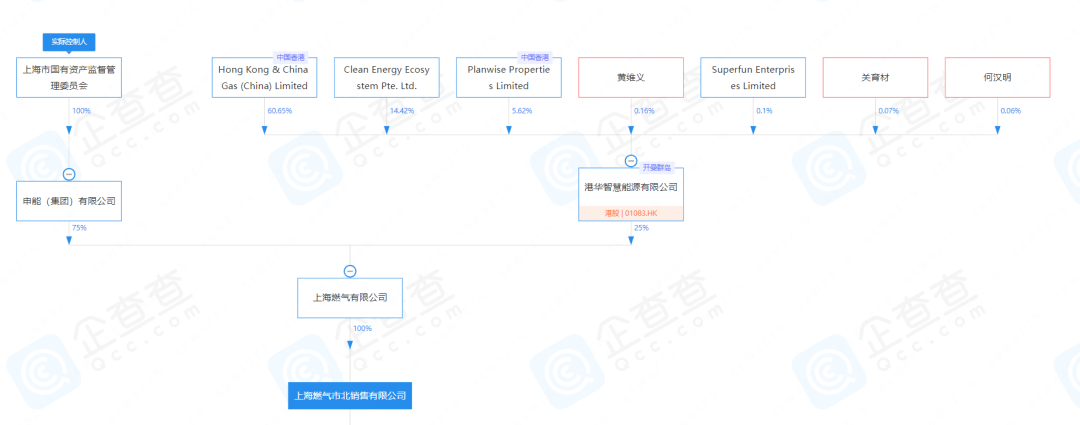Image resolution: width=1080 pixels, height=425 pixels.
Task: Click the 0.06% shareholding label
Action: [x=1010, y=110]
